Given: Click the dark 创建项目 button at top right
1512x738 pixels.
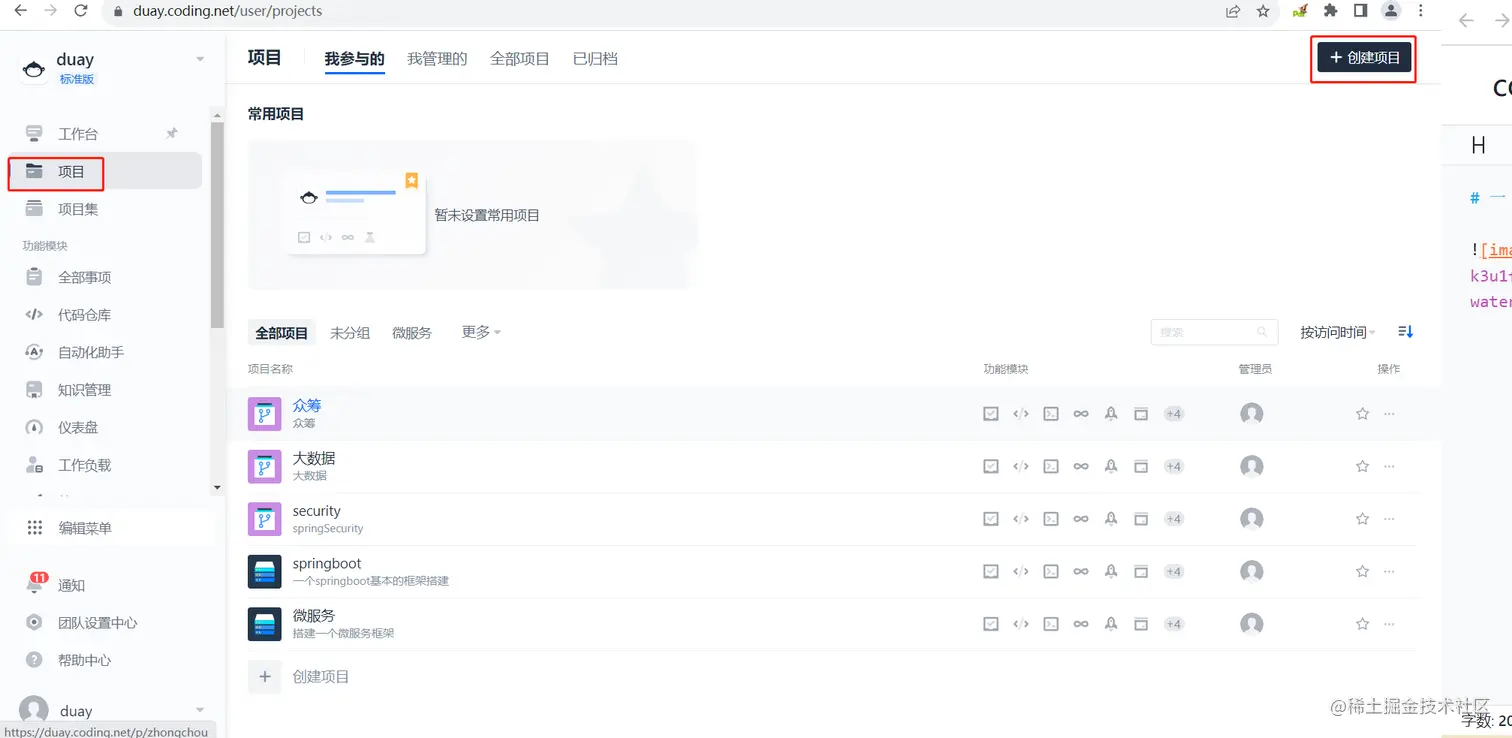Looking at the screenshot, I should click(x=1365, y=58).
